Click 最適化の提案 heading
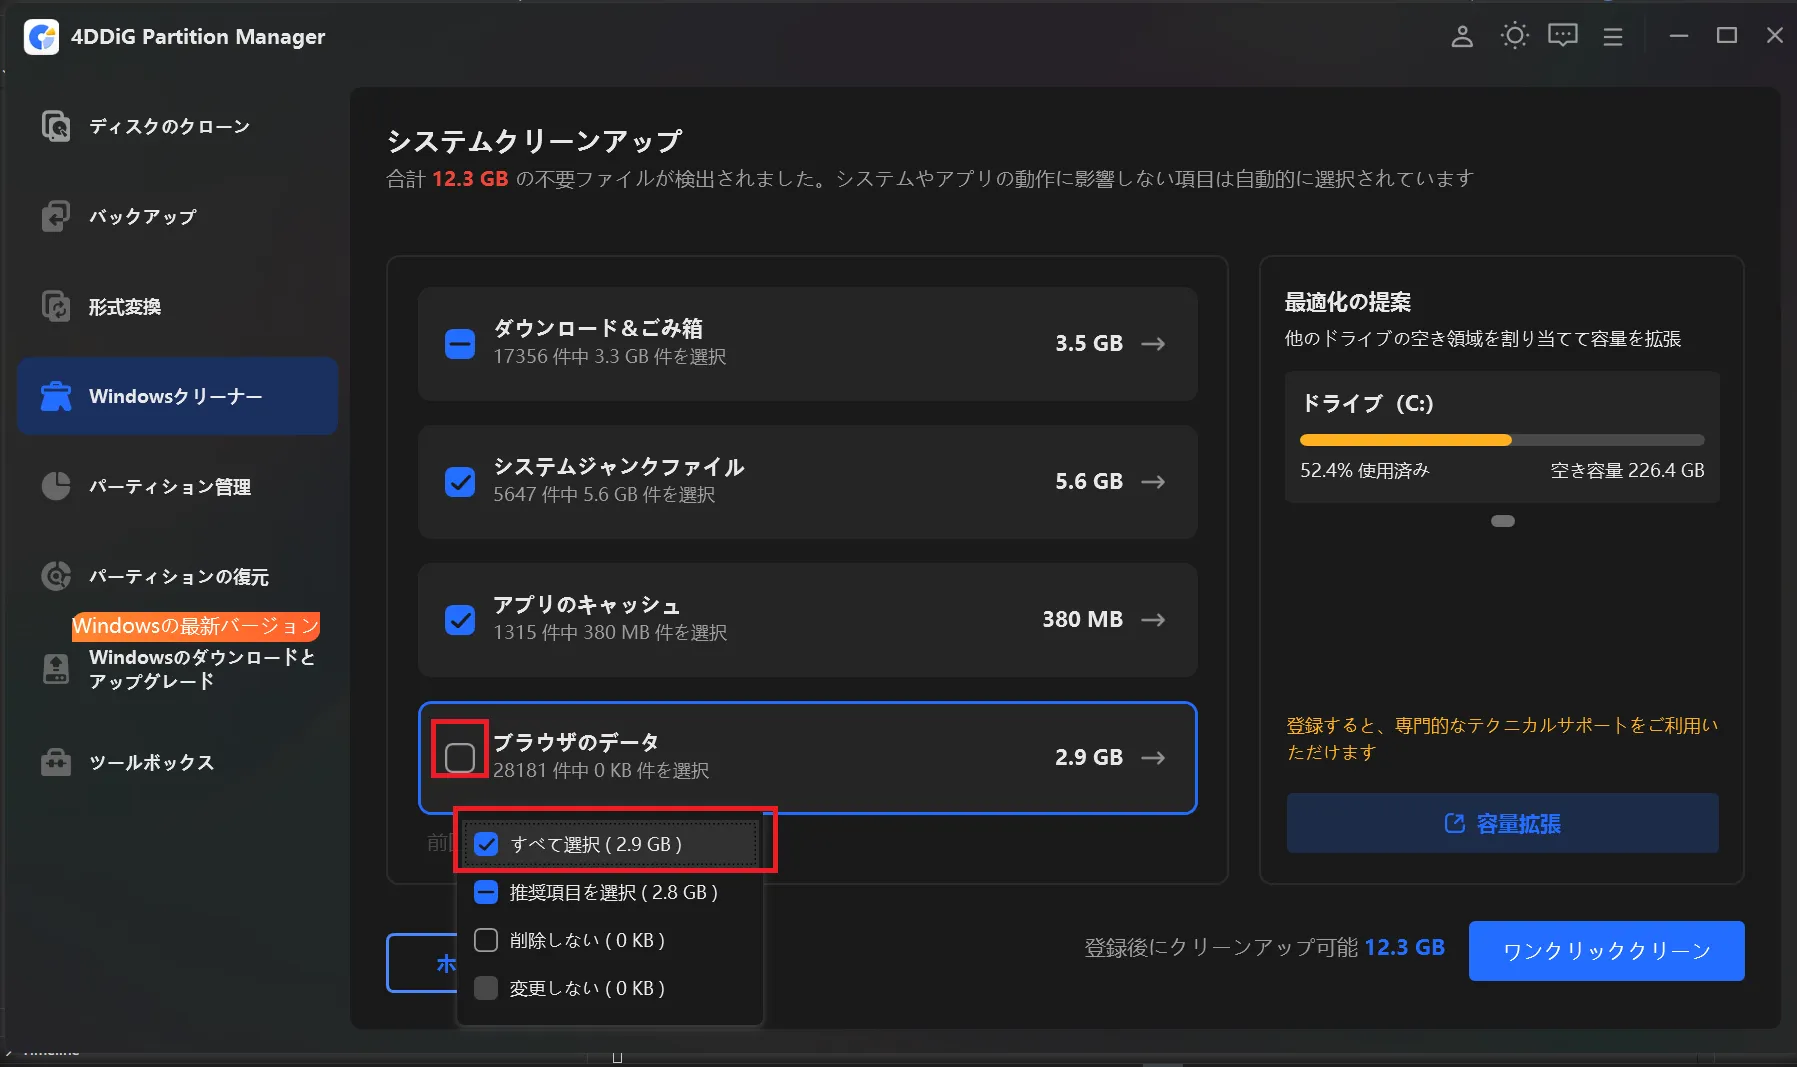Screen dimensions: 1797x1067 pyautogui.click(x=1348, y=302)
